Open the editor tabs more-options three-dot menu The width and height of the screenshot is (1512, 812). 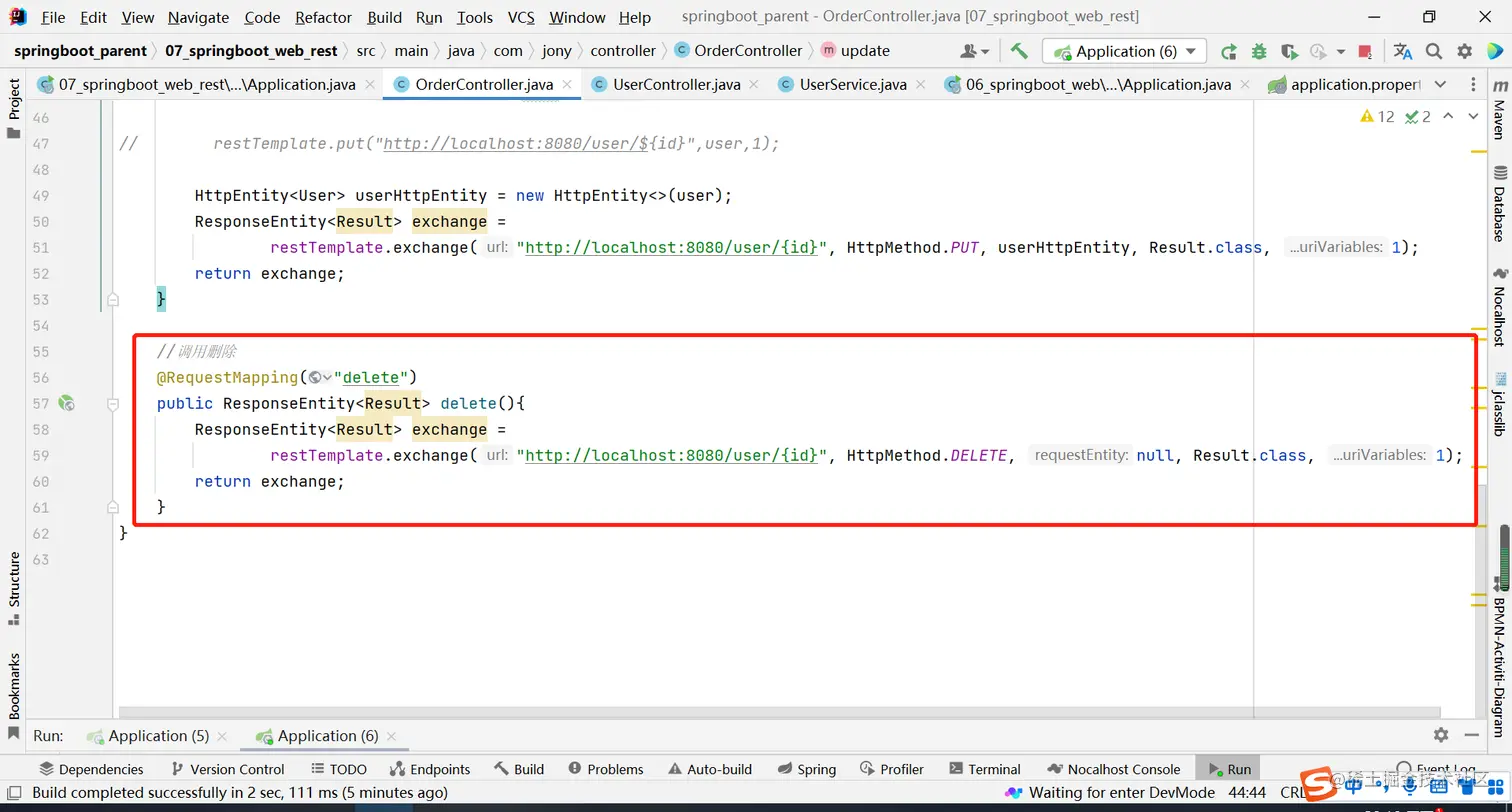[1474, 84]
